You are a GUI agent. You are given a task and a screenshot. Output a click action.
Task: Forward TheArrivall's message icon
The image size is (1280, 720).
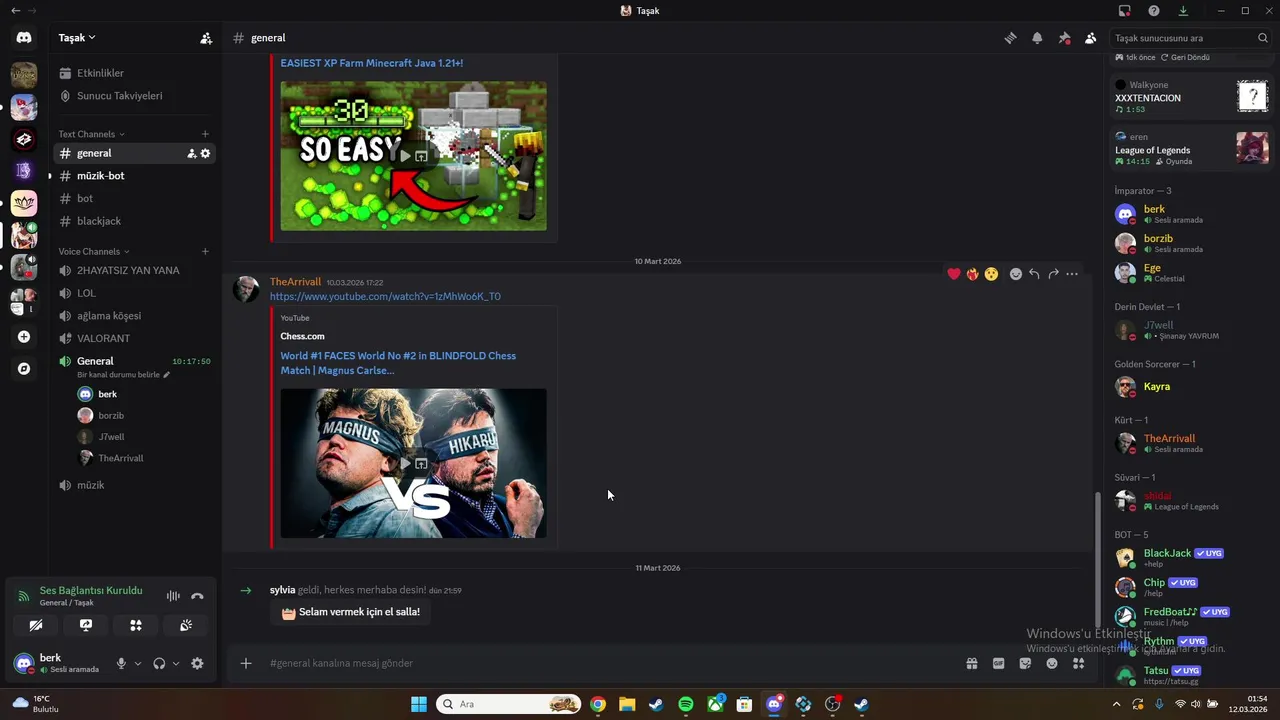coord(1053,274)
